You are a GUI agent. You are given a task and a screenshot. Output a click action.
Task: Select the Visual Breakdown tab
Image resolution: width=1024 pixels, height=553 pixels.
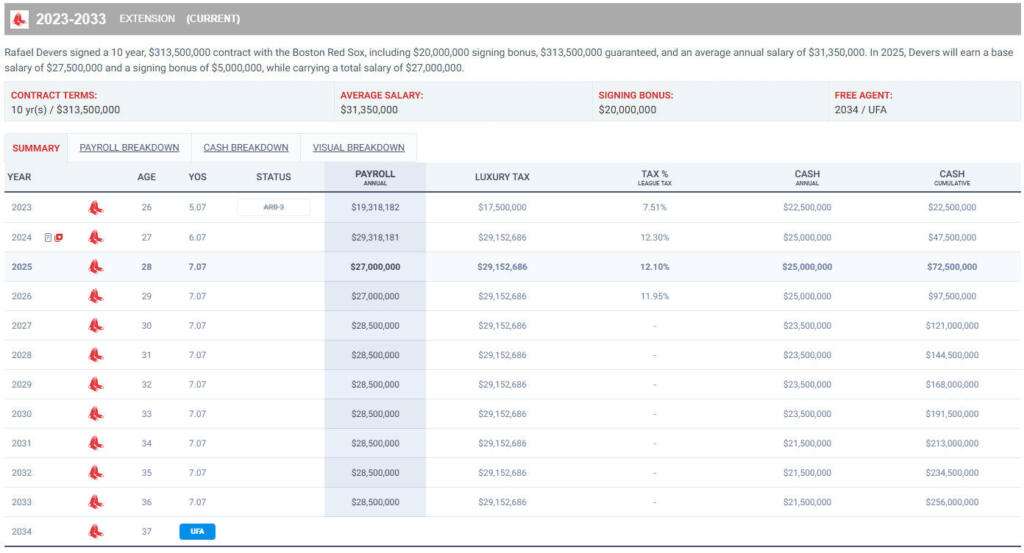358,148
